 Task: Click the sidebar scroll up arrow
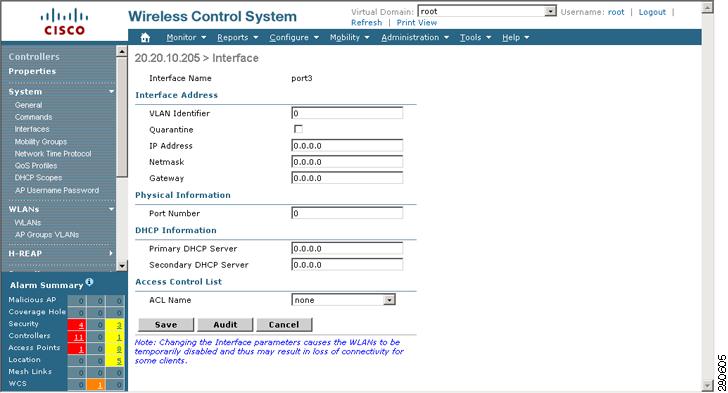pos(122,51)
